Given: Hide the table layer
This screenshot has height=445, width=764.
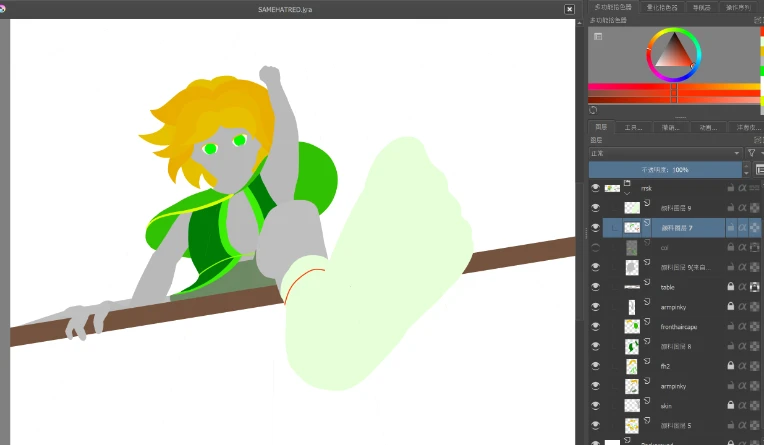Looking at the screenshot, I should tap(595, 287).
